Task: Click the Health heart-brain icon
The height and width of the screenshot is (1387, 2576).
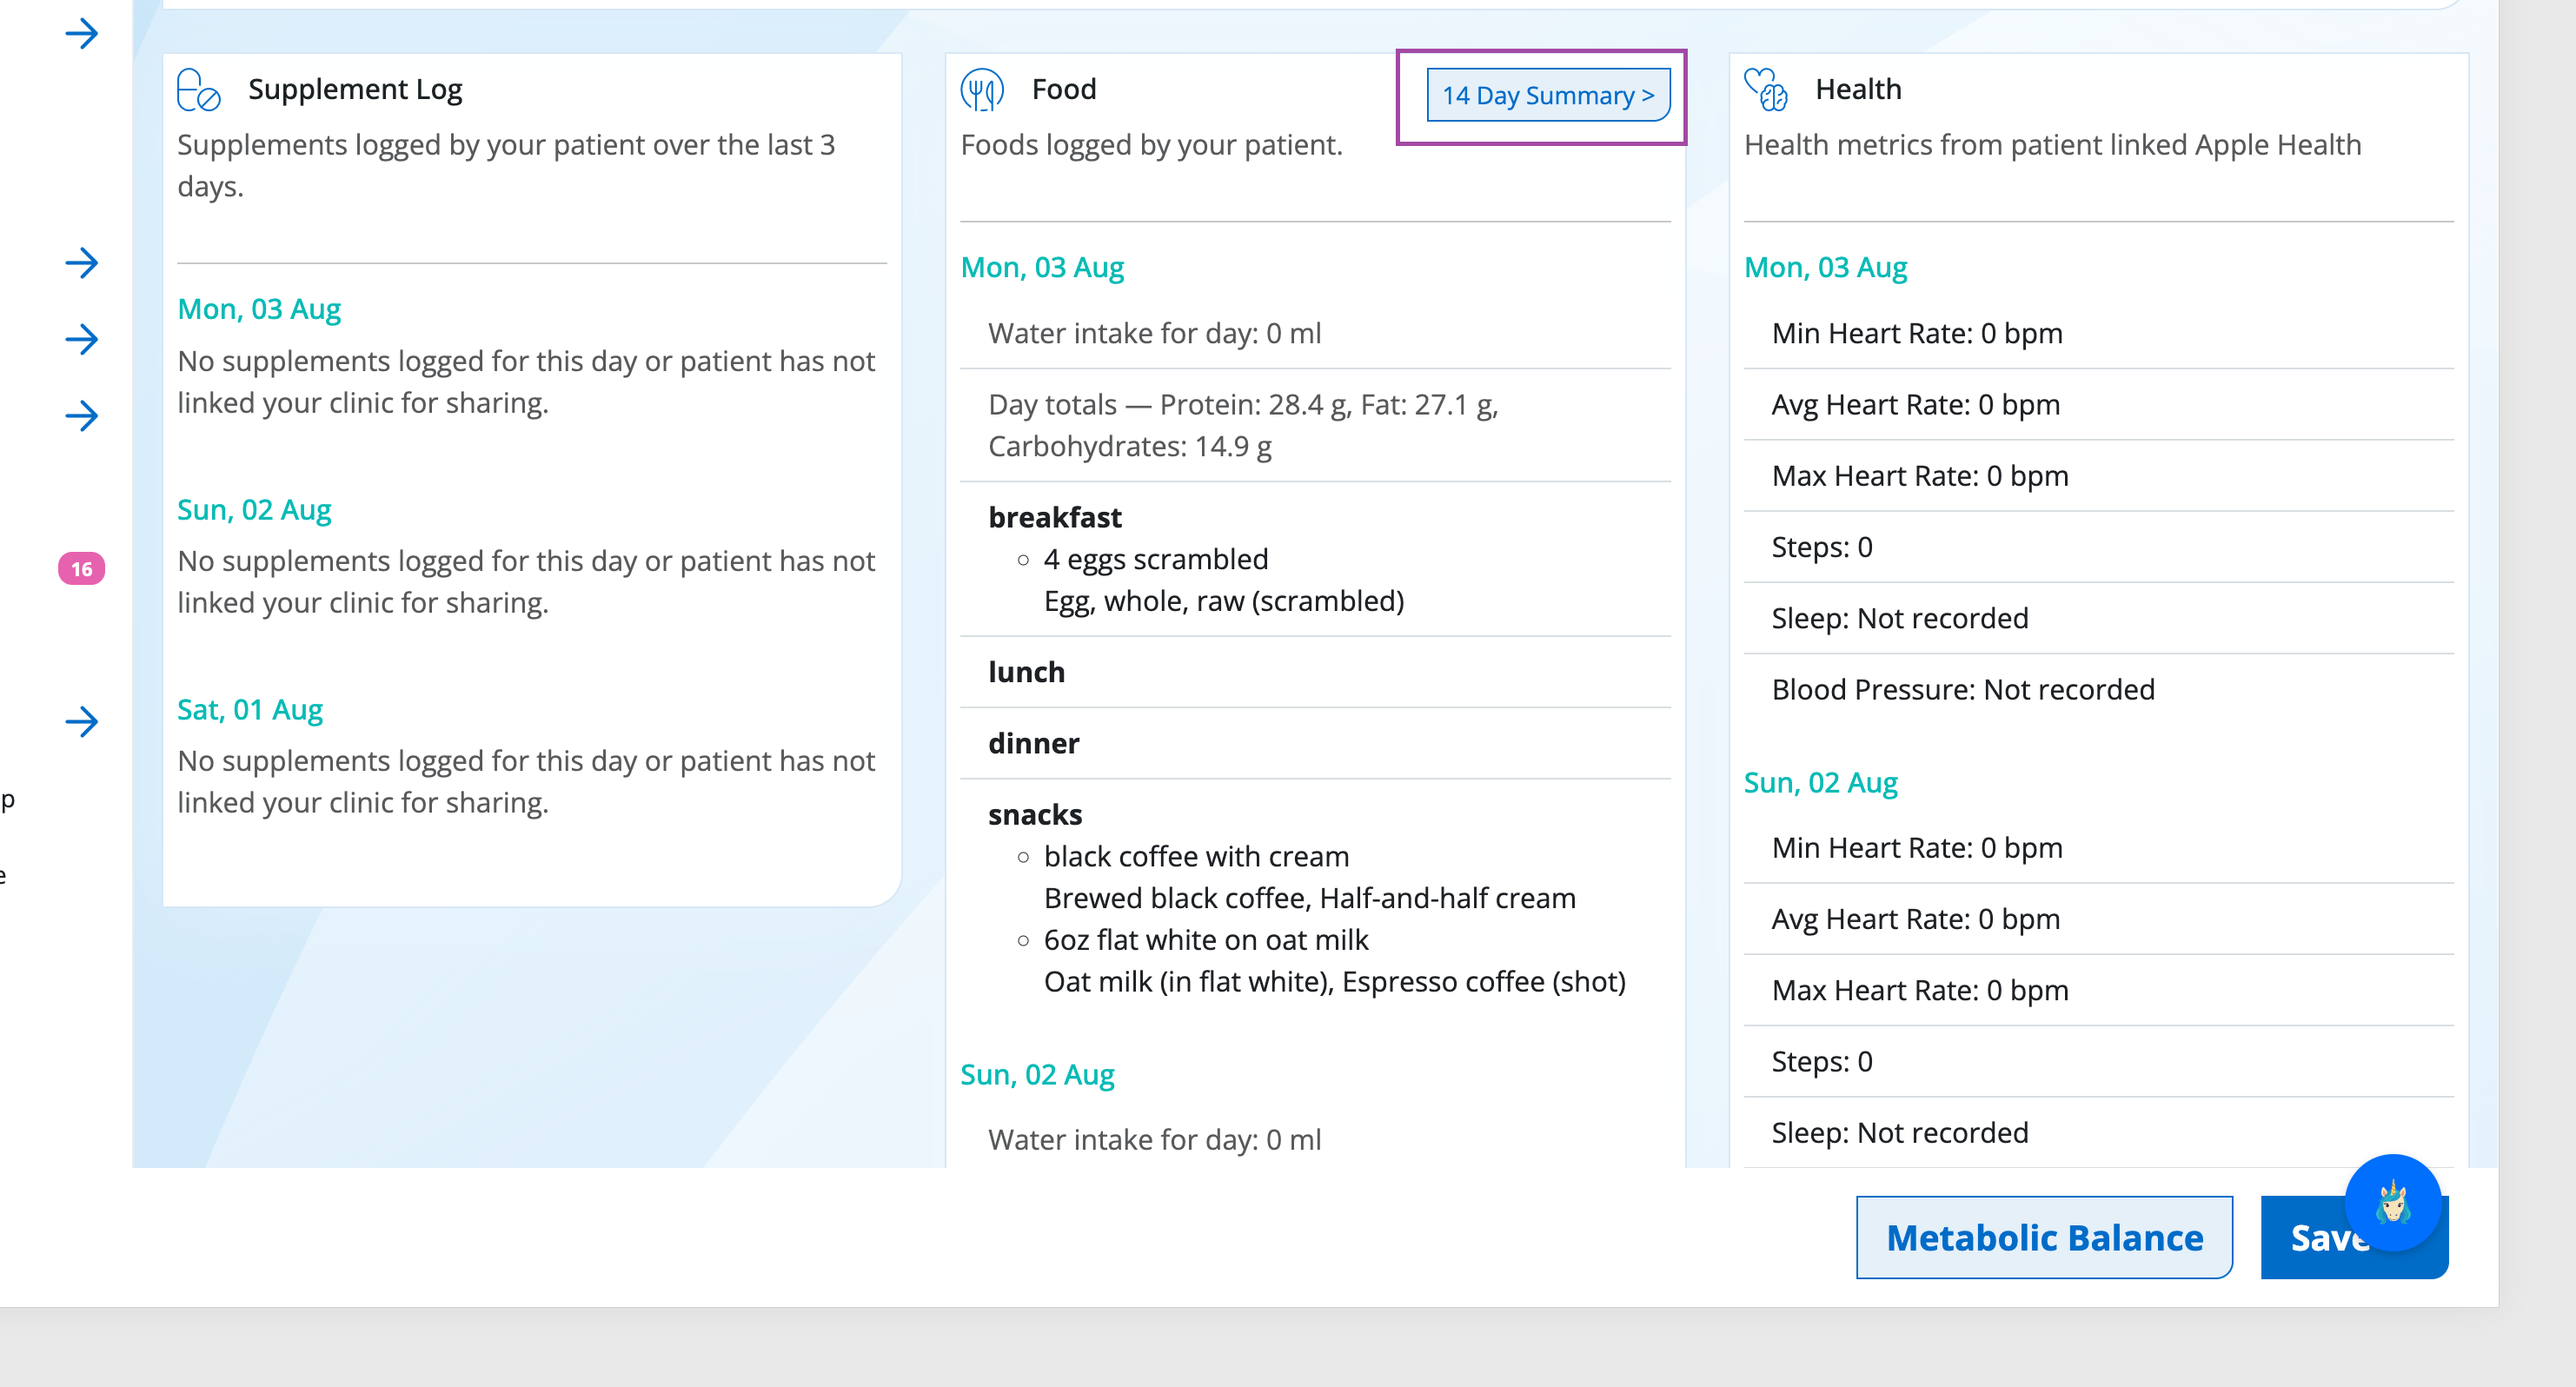Action: 1766,89
